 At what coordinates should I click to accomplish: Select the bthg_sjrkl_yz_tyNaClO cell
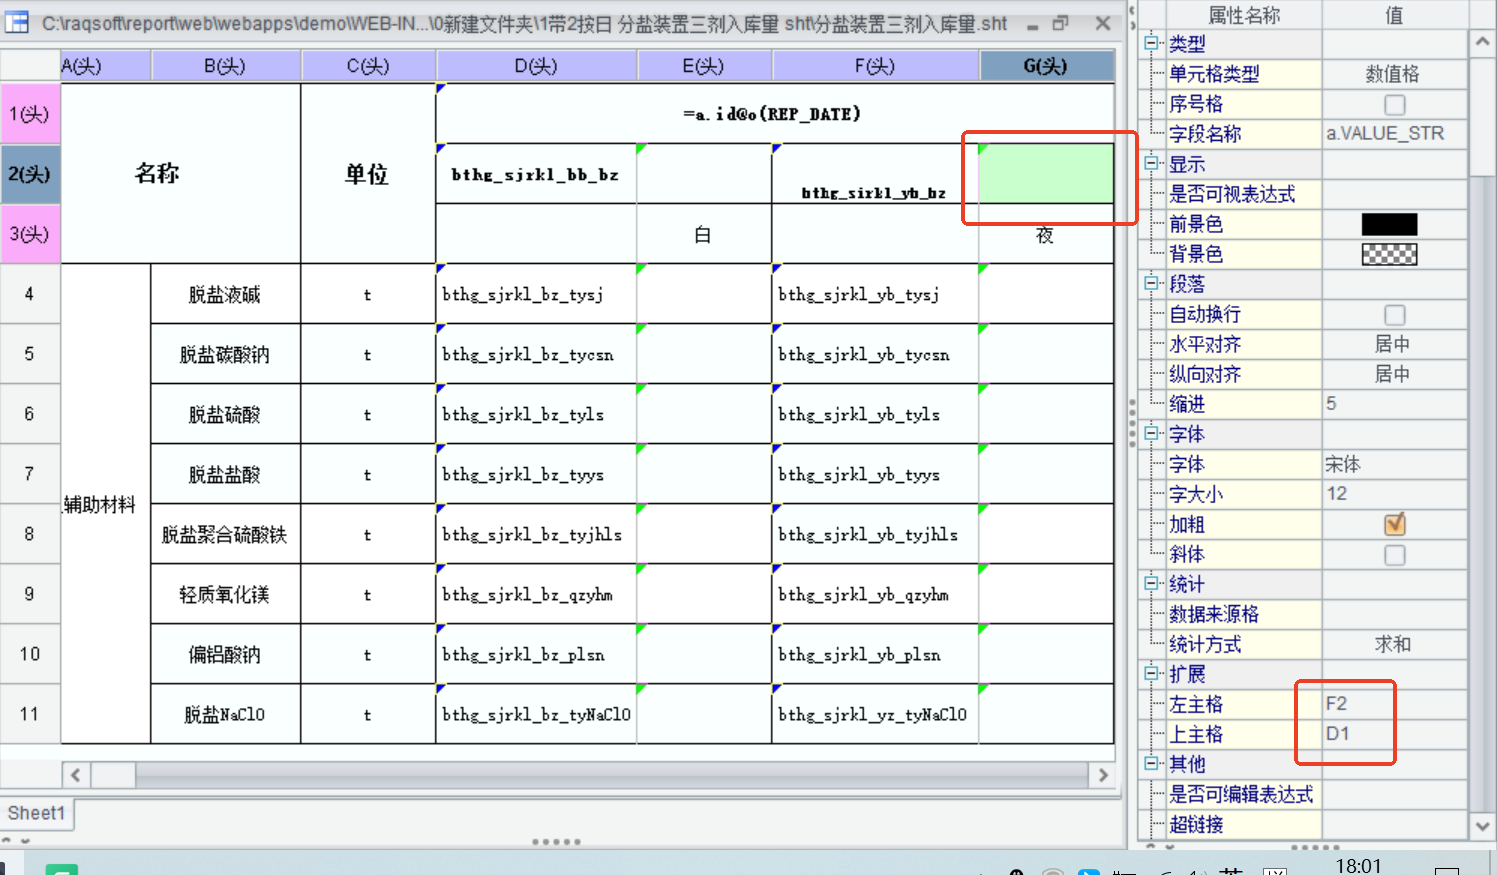(876, 714)
